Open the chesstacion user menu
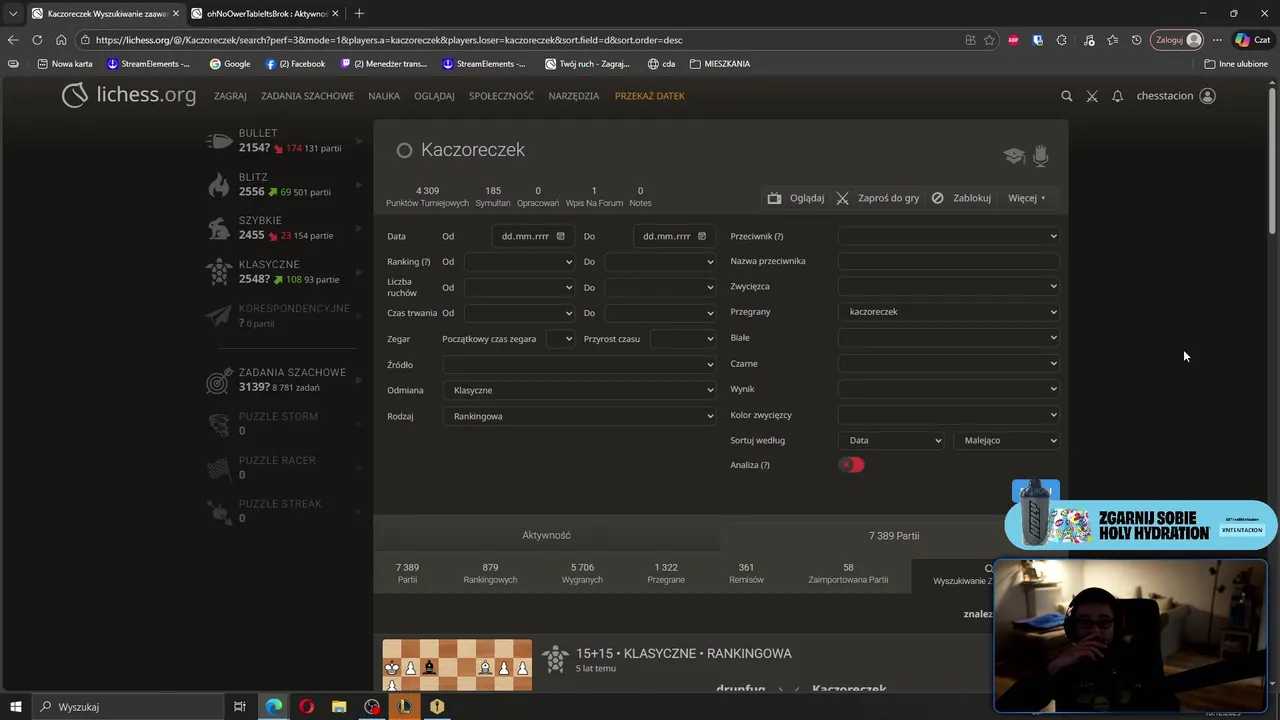Screen dimensions: 1280x720 [1176, 96]
